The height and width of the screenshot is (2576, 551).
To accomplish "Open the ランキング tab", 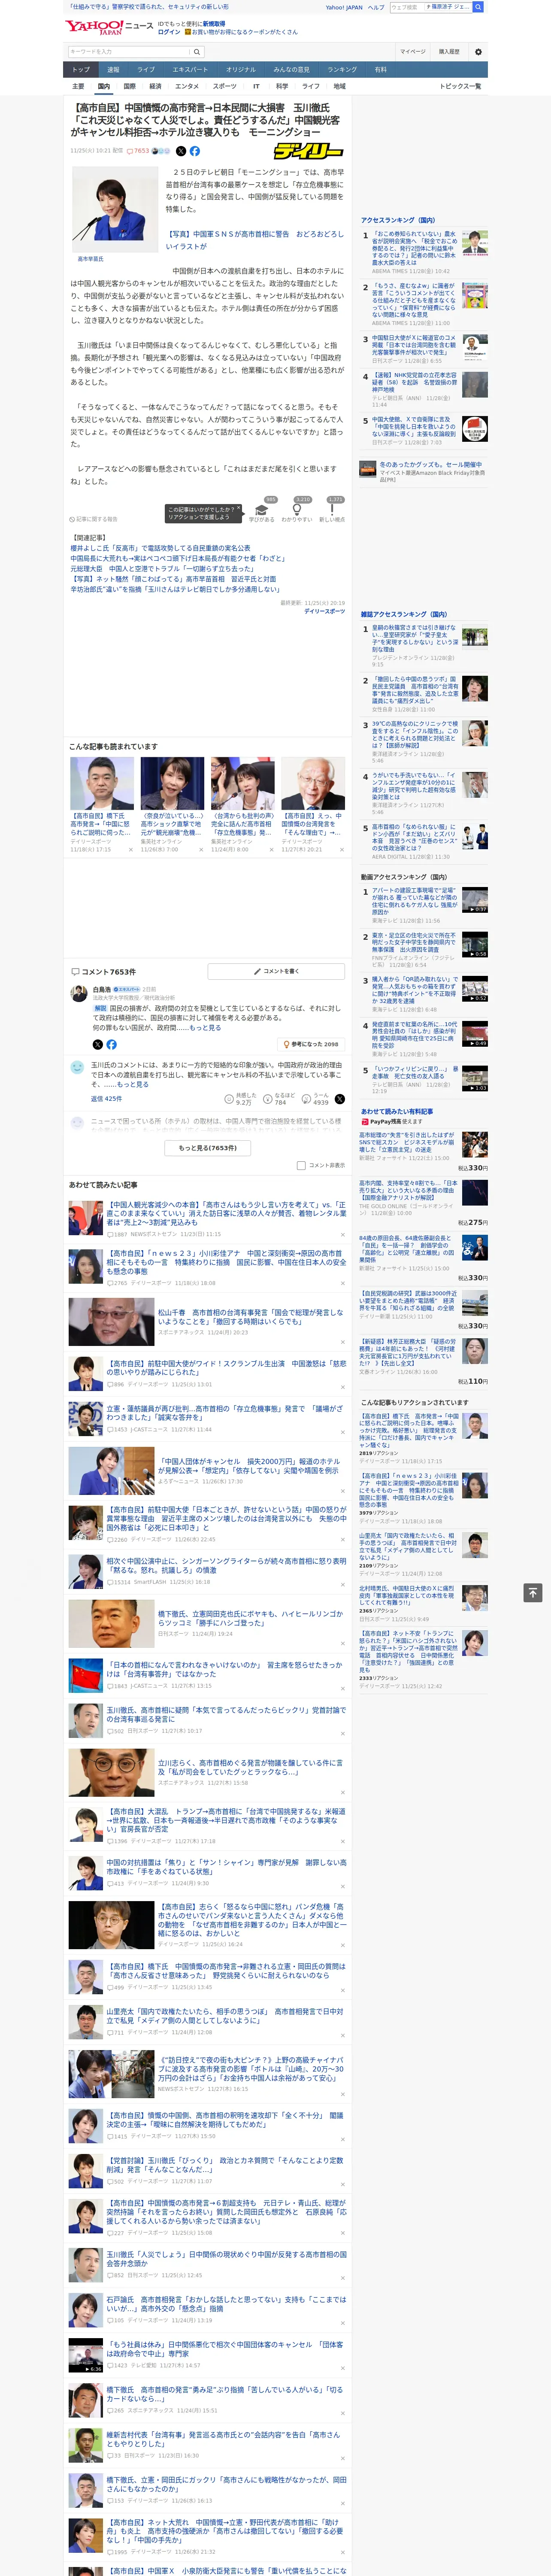I will (342, 70).
